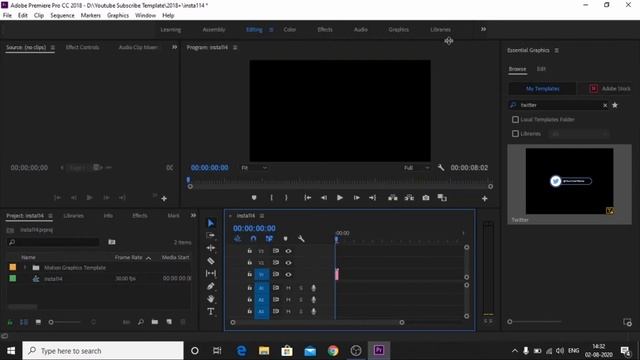The width and height of the screenshot is (640, 360).
Task: Click the Lift button in Program monitor
Action: (x=393, y=198)
